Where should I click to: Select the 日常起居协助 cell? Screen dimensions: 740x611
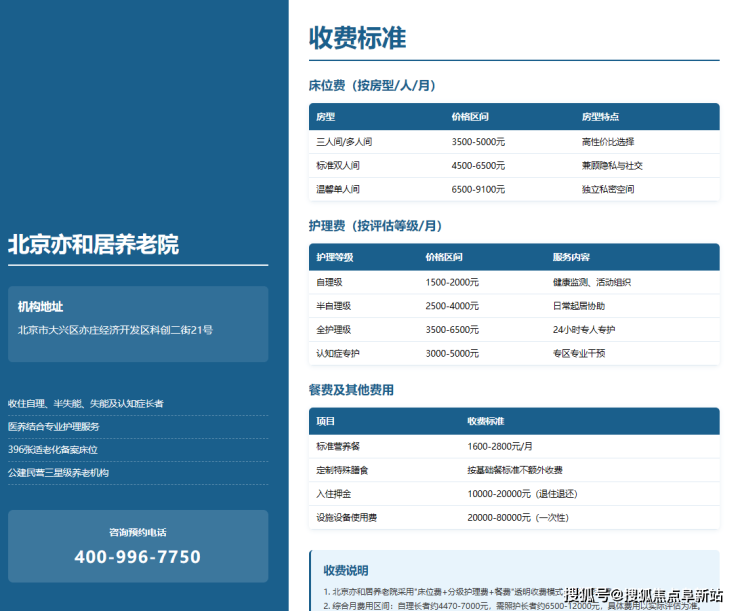tap(579, 306)
